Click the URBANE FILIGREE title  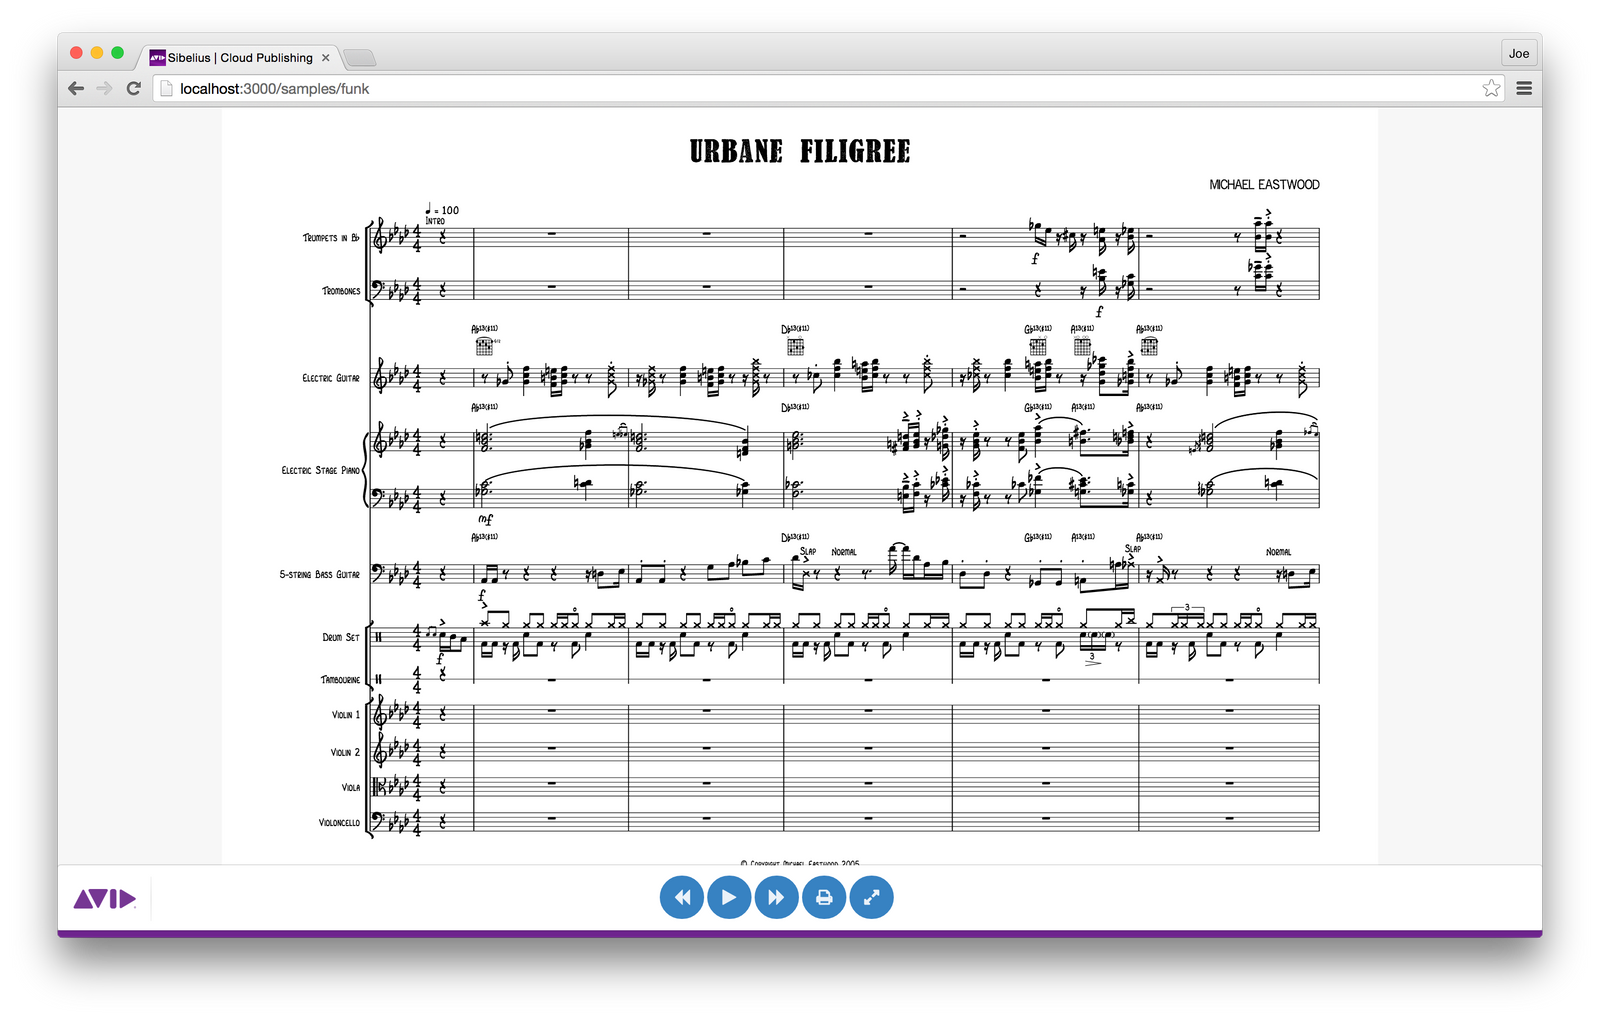click(800, 151)
